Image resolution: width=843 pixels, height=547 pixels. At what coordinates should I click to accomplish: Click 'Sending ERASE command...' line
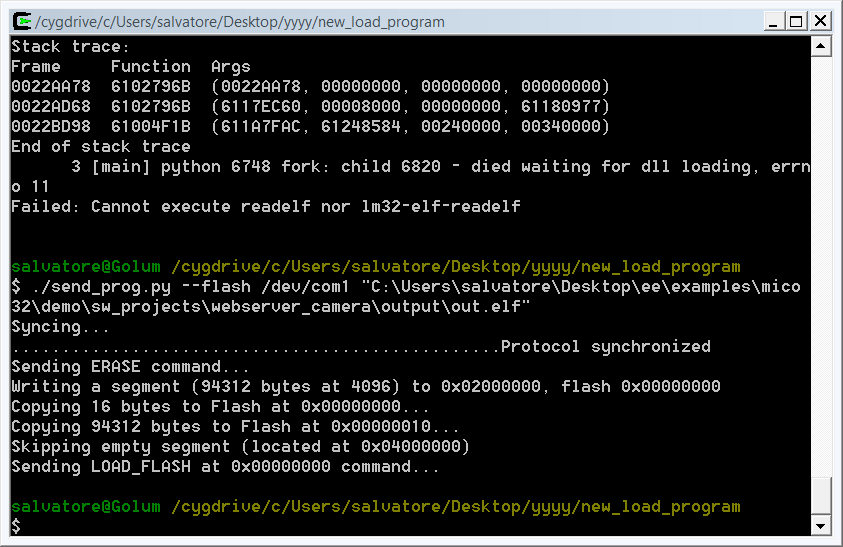131,367
